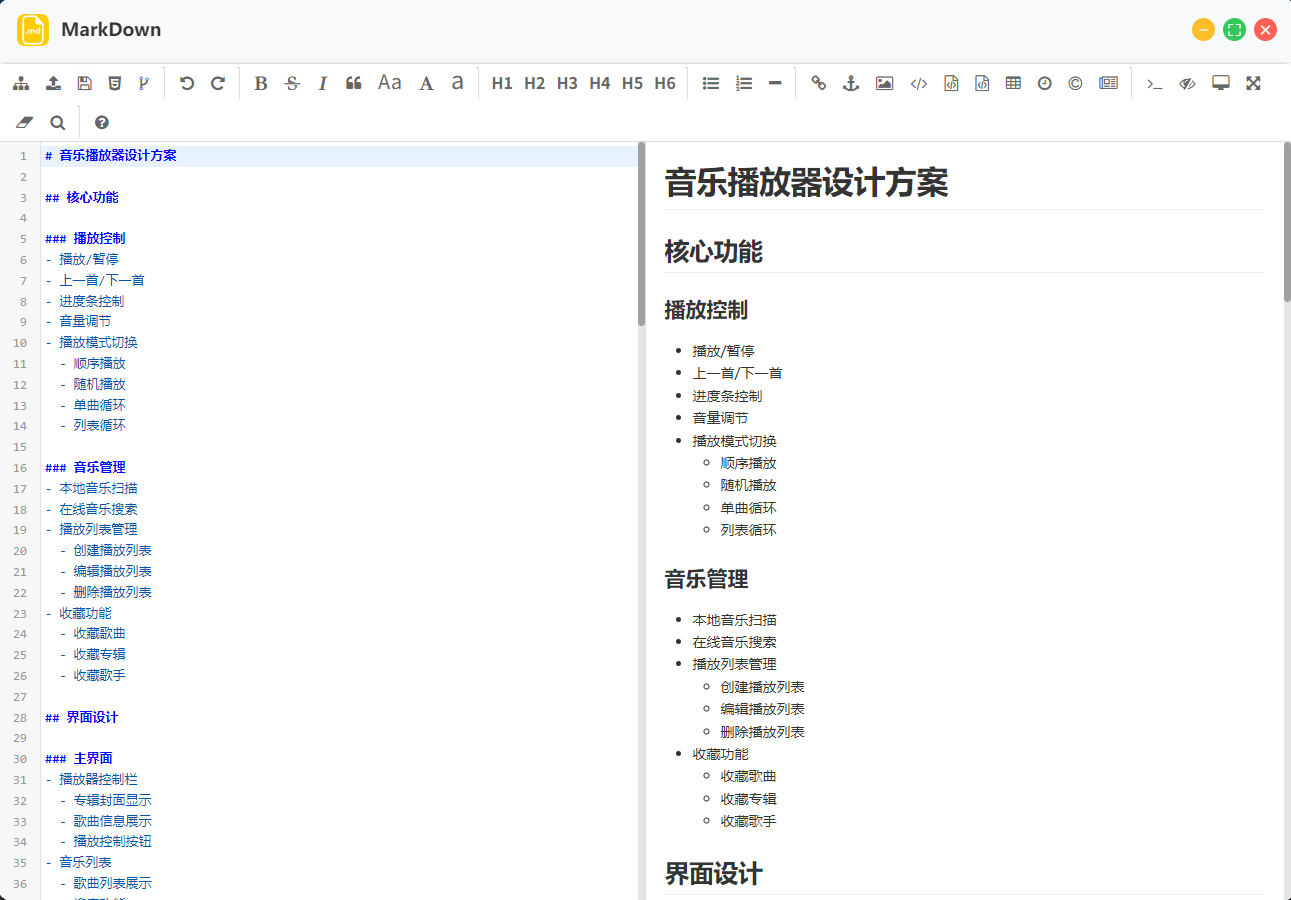The width and height of the screenshot is (1291, 900).
Task: Click editor line '## 界面设计'
Action: 82,718
